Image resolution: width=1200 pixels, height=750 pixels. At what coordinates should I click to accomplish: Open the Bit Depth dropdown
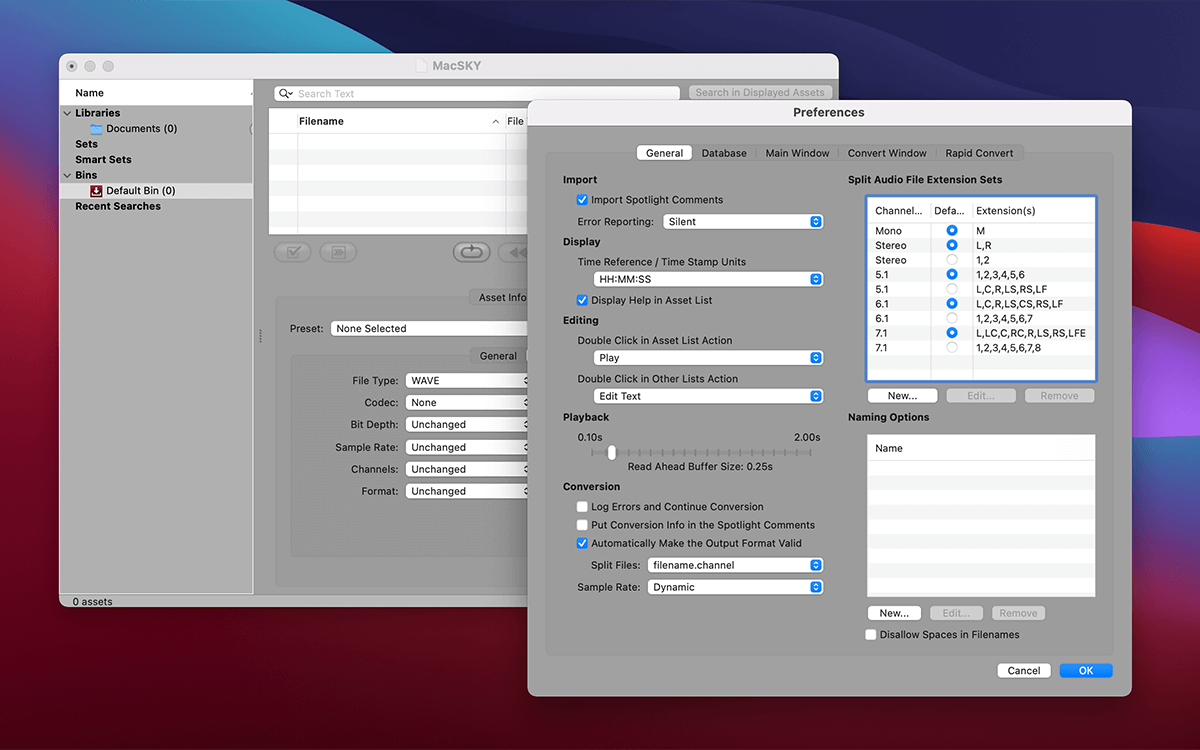tap(467, 425)
